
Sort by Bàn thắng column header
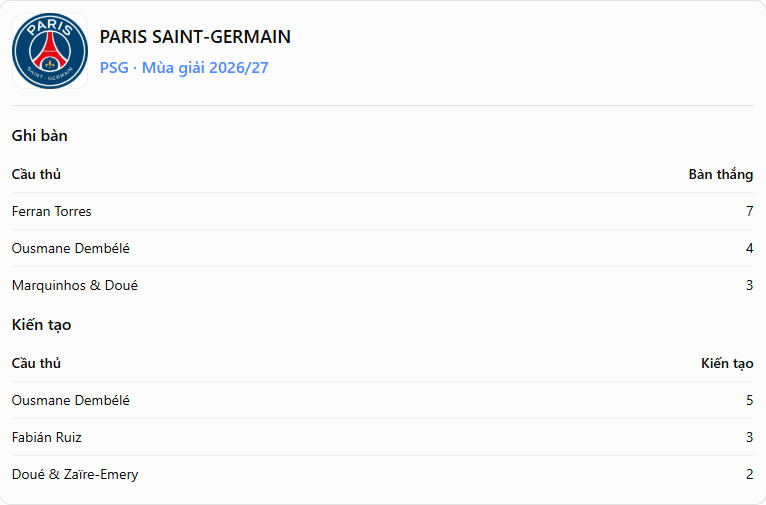pyautogui.click(x=721, y=174)
